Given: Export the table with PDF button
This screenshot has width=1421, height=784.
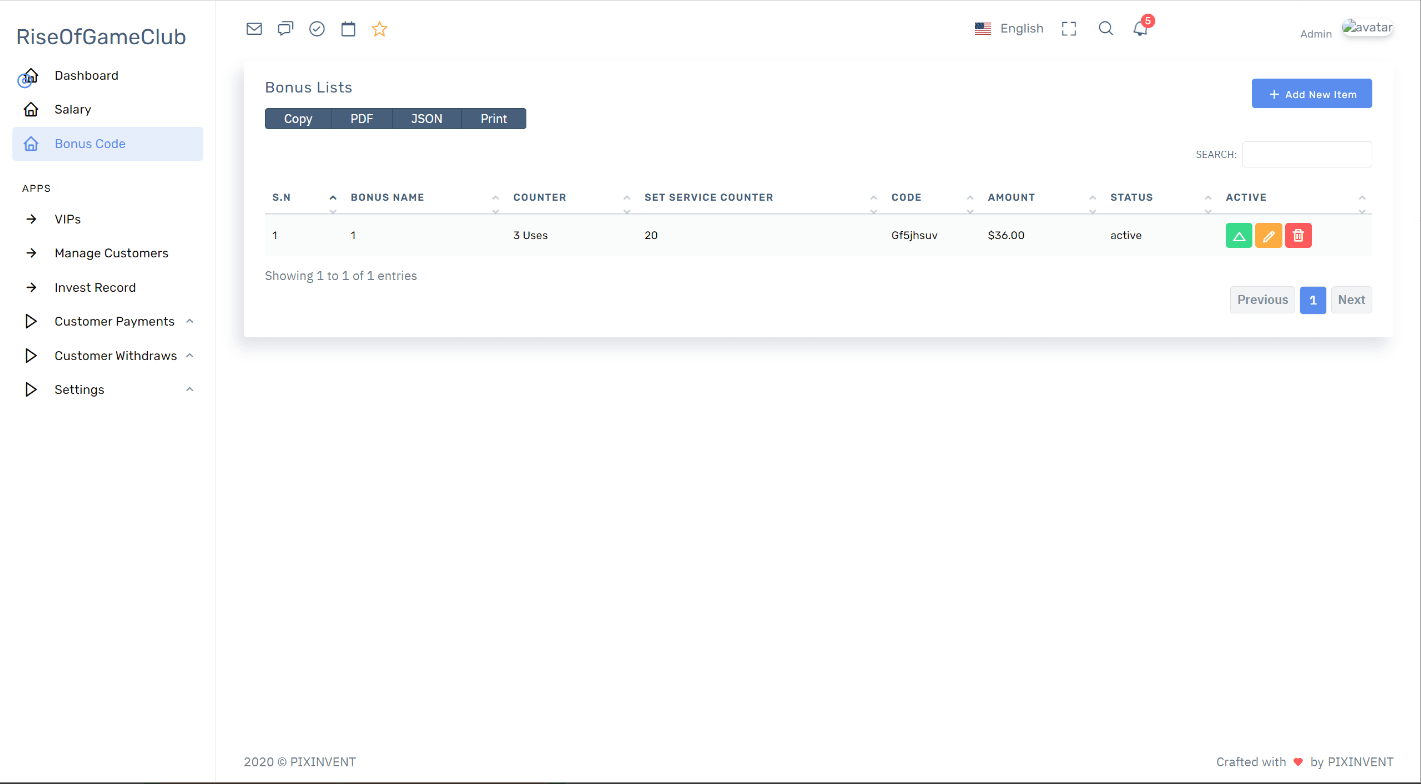Looking at the screenshot, I should [x=361, y=119].
